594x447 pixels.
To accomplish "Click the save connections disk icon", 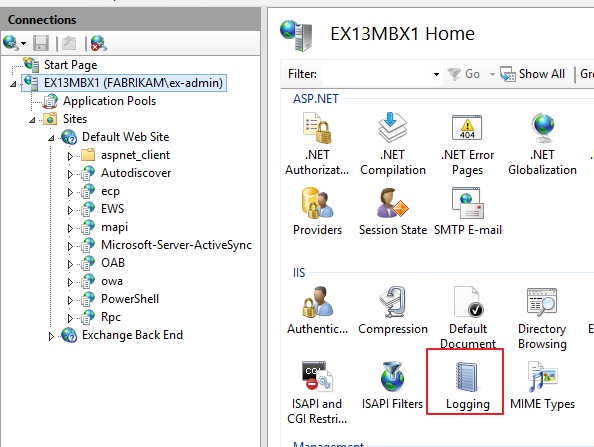I will click(x=41, y=43).
